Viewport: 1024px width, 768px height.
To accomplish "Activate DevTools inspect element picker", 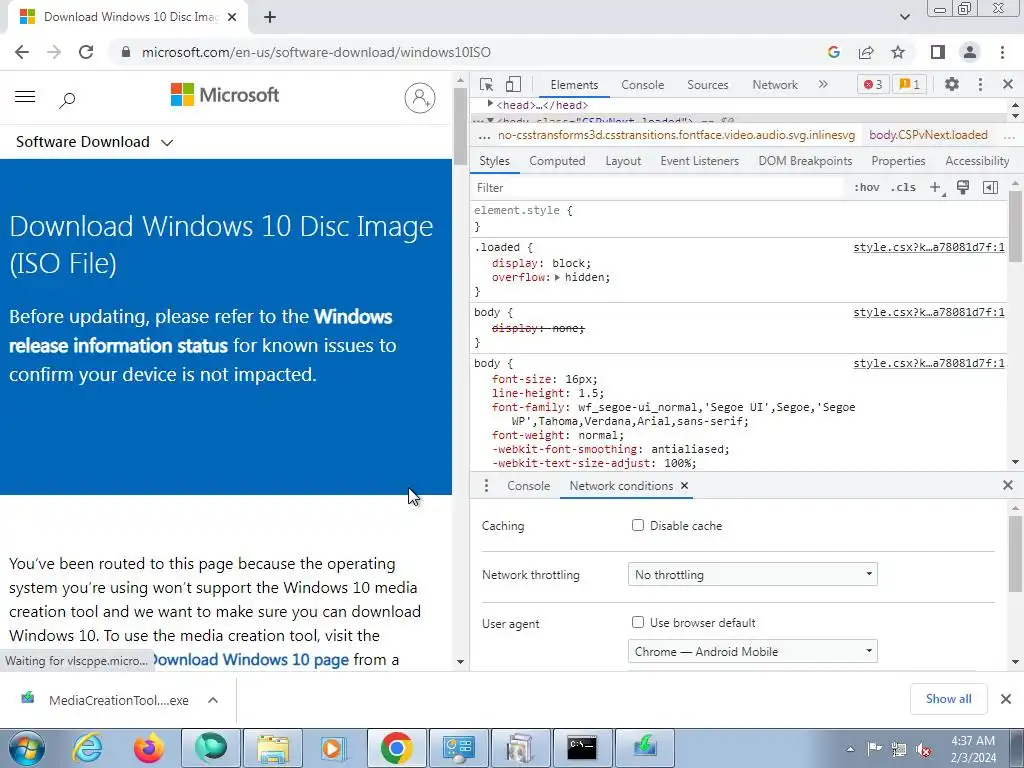I will point(487,84).
